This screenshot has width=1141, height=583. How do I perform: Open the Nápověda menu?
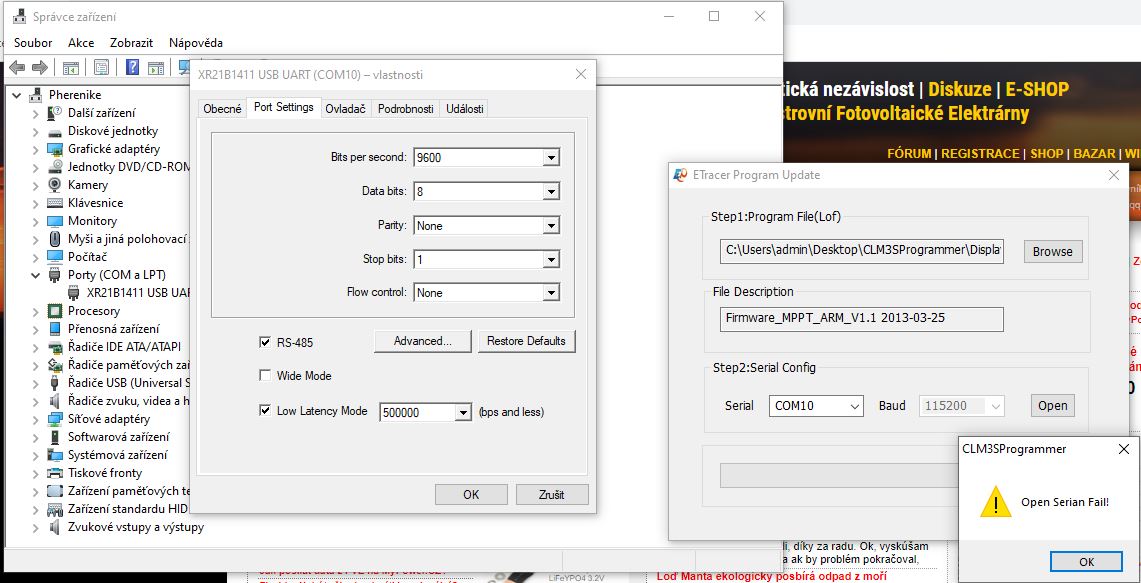pyautogui.click(x=196, y=43)
